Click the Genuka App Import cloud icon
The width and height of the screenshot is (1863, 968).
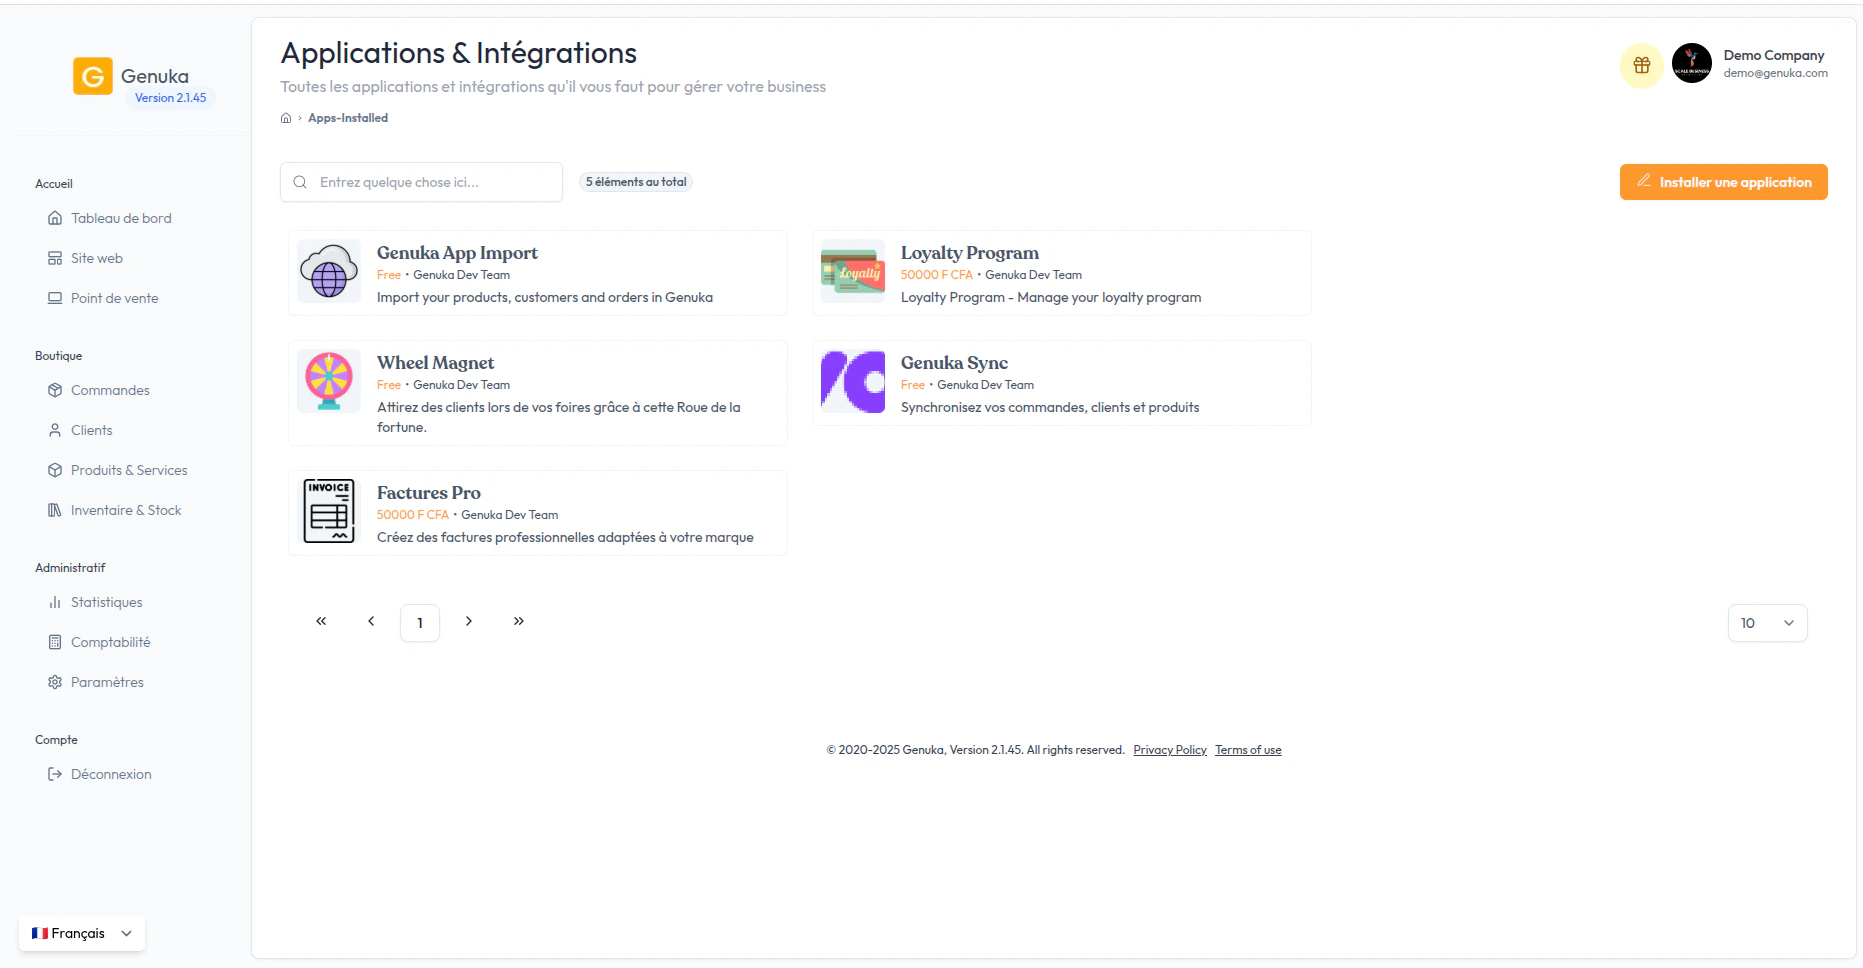[329, 270]
